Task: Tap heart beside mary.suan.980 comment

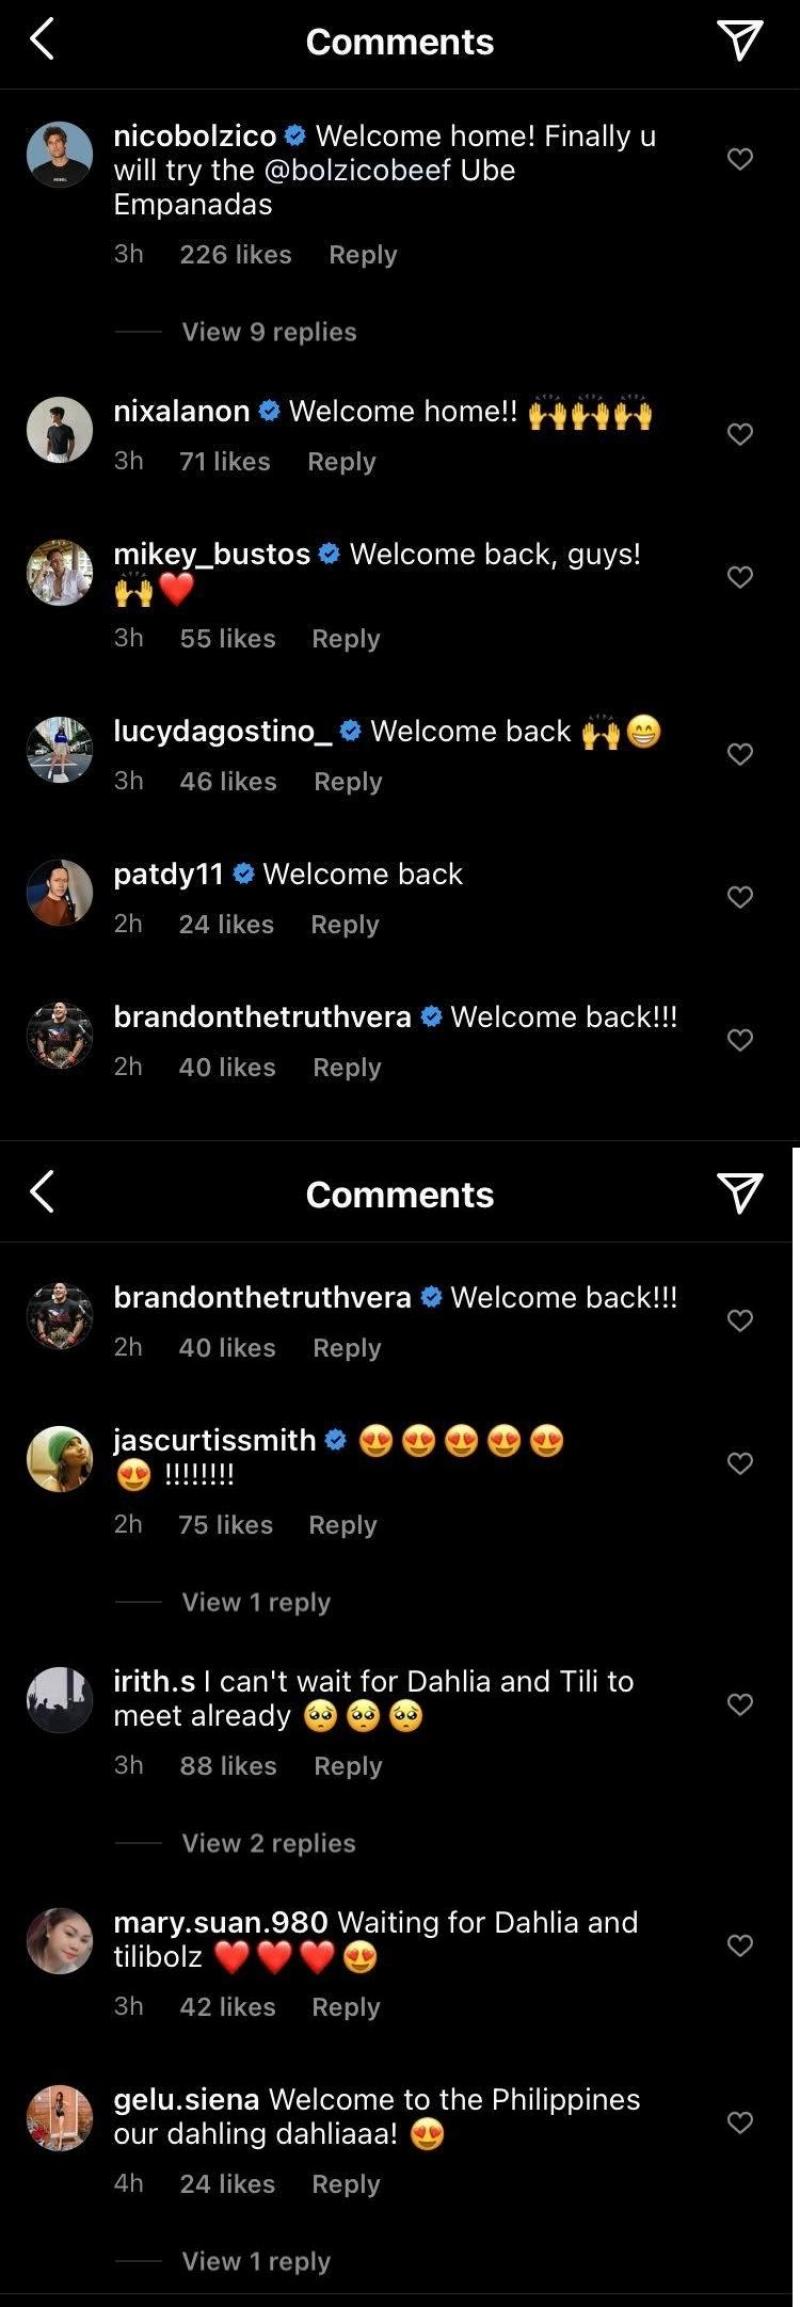Action: click(x=740, y=1946)
